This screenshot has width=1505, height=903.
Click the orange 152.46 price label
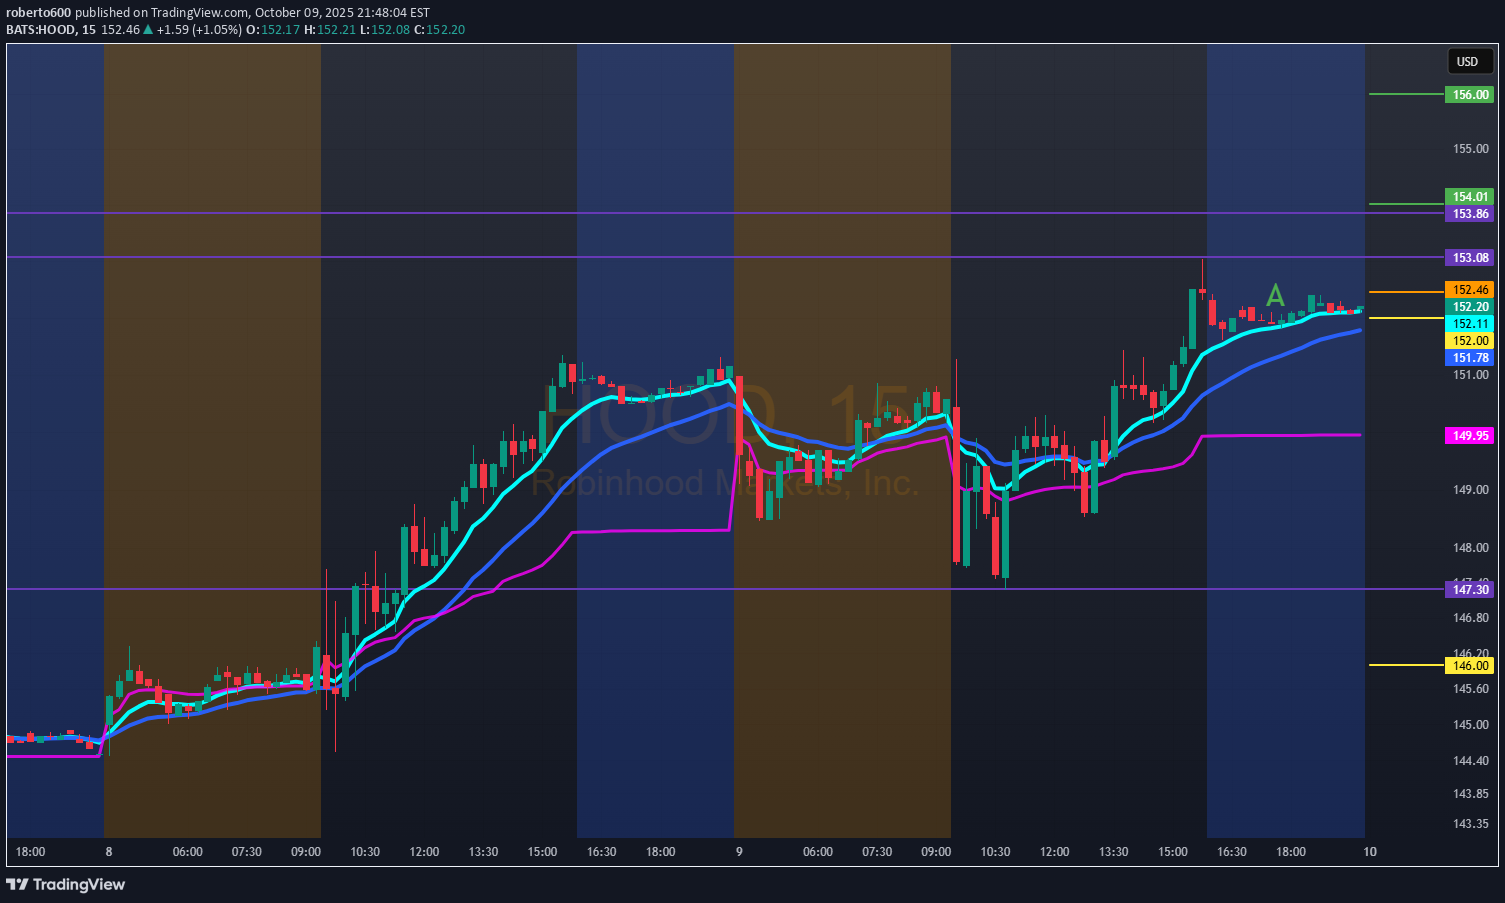pyautogui.click(x=1469, y=290)
